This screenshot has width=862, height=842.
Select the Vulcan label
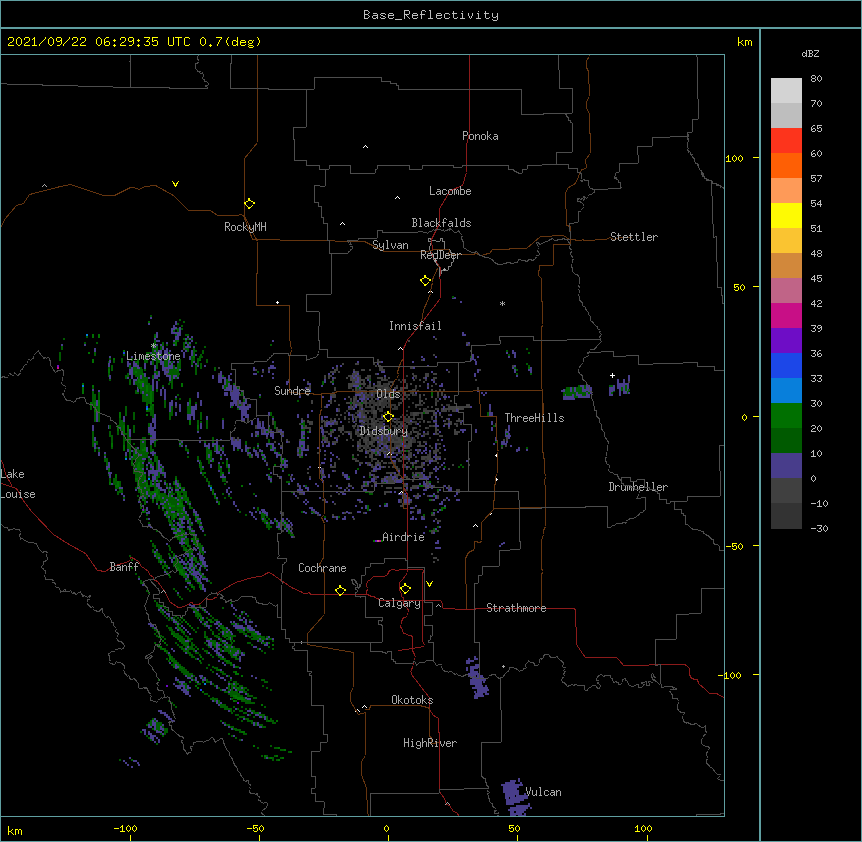click(x=543, y=792)
